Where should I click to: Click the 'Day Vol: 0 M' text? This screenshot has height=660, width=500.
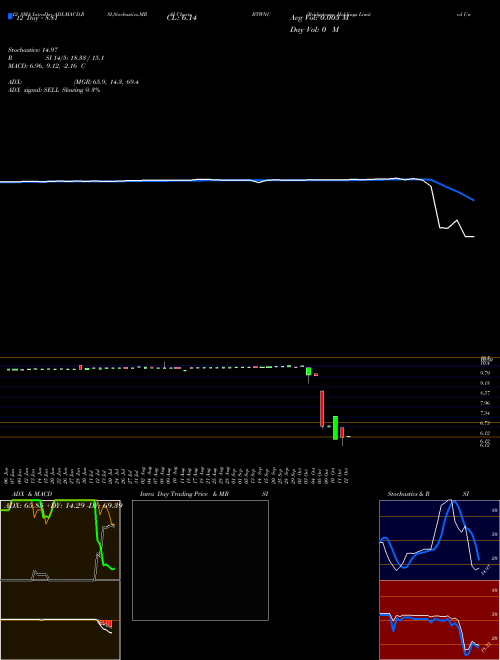(314, 30)
